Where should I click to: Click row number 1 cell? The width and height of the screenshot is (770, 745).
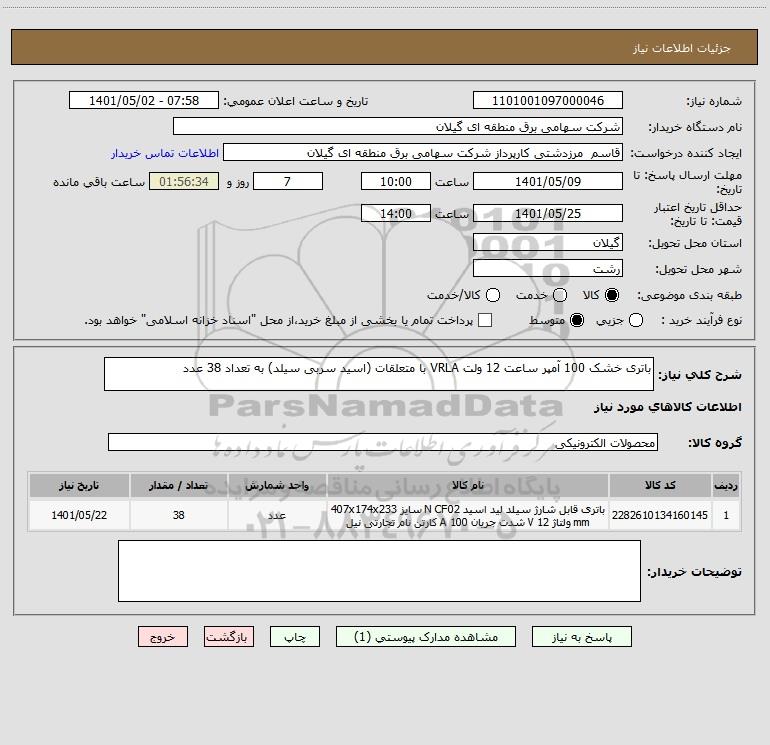point(726,515)
